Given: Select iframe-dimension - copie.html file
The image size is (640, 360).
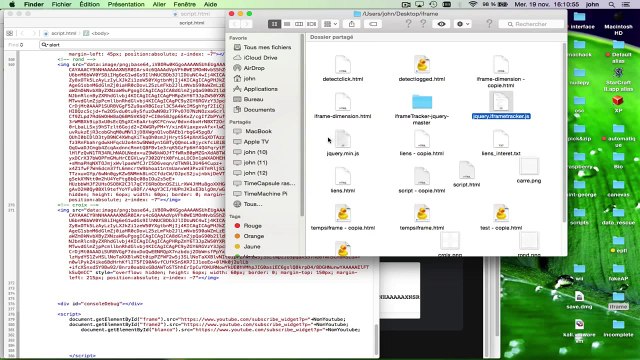Looking at the screenshot, I should click(x=501, y=71).
